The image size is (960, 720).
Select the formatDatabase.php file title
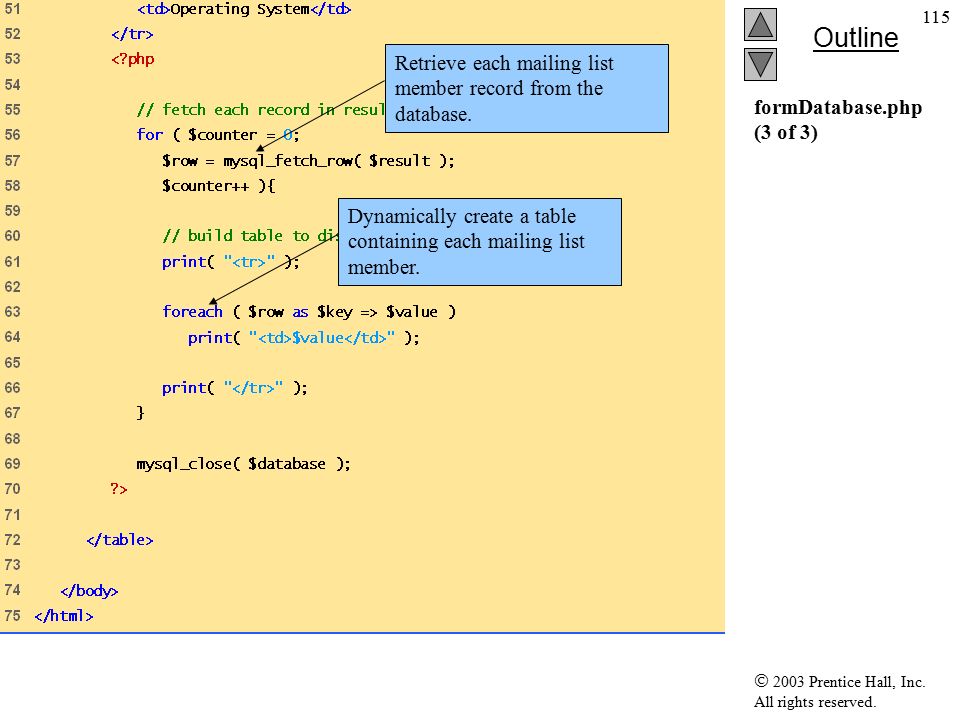(x=838, y=108)
